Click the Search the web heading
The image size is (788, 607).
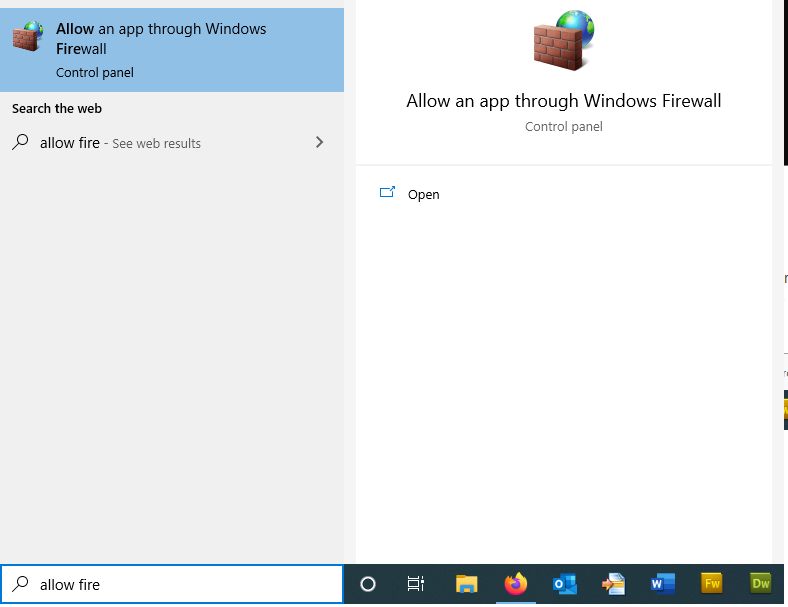(x=57, y=109)
